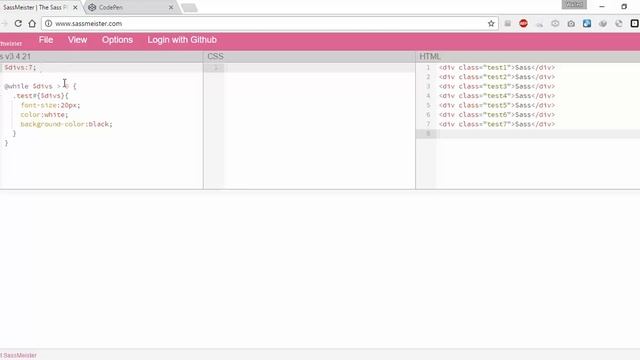Open the red Adblock extension icon
Image resolution: width=640 pixels, height=360 pixels.
523,24
